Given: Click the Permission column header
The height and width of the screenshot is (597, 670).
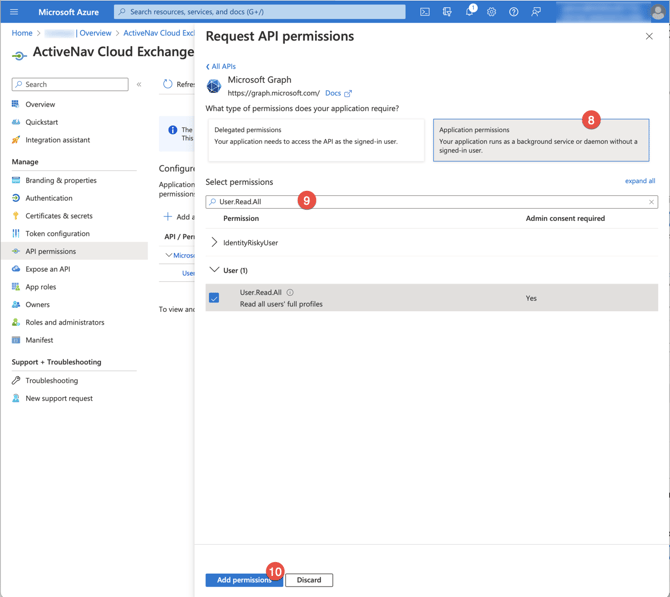Looking at the screenshot, I should (x=241, y=218).
